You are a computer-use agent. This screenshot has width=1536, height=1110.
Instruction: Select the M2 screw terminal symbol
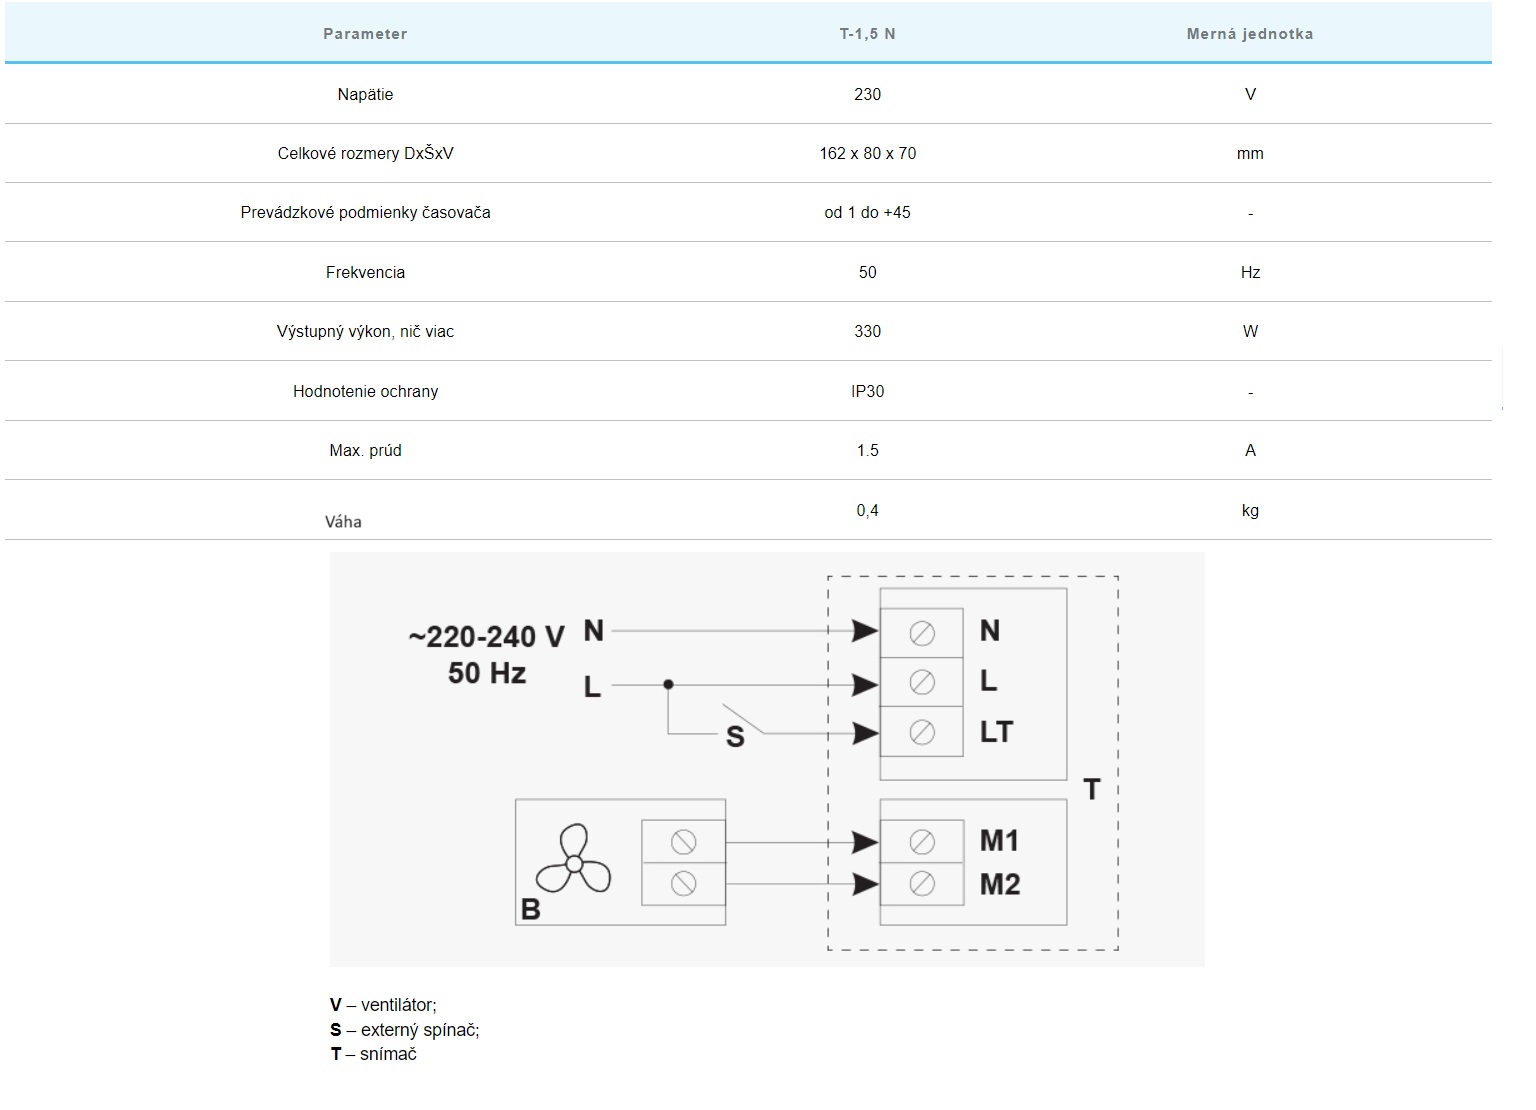coord(922,884)
